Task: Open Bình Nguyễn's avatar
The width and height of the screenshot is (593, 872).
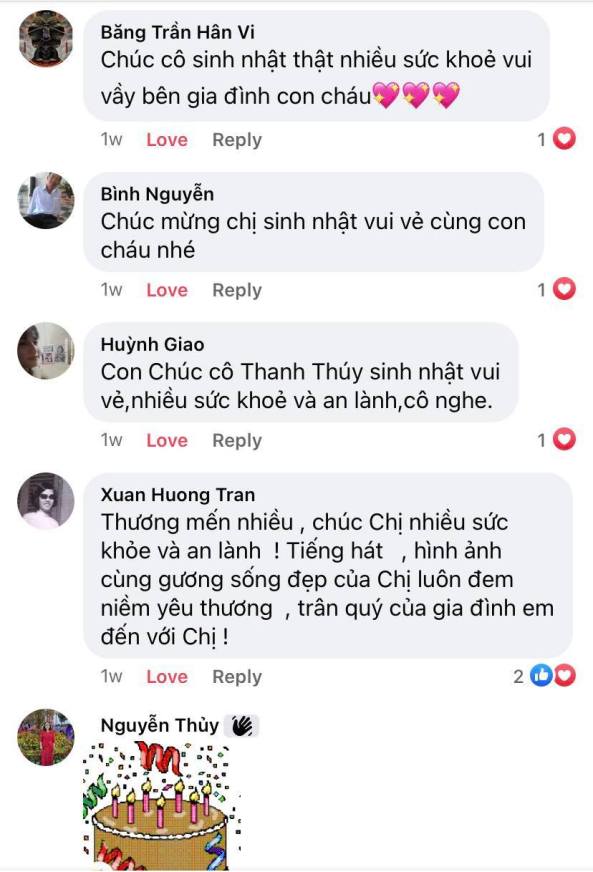Action: (x=46, y=200)
